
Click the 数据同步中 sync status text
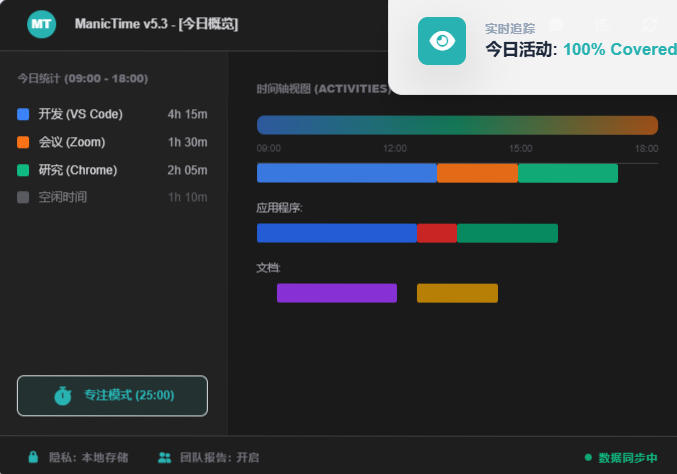(x=628, y=458)
